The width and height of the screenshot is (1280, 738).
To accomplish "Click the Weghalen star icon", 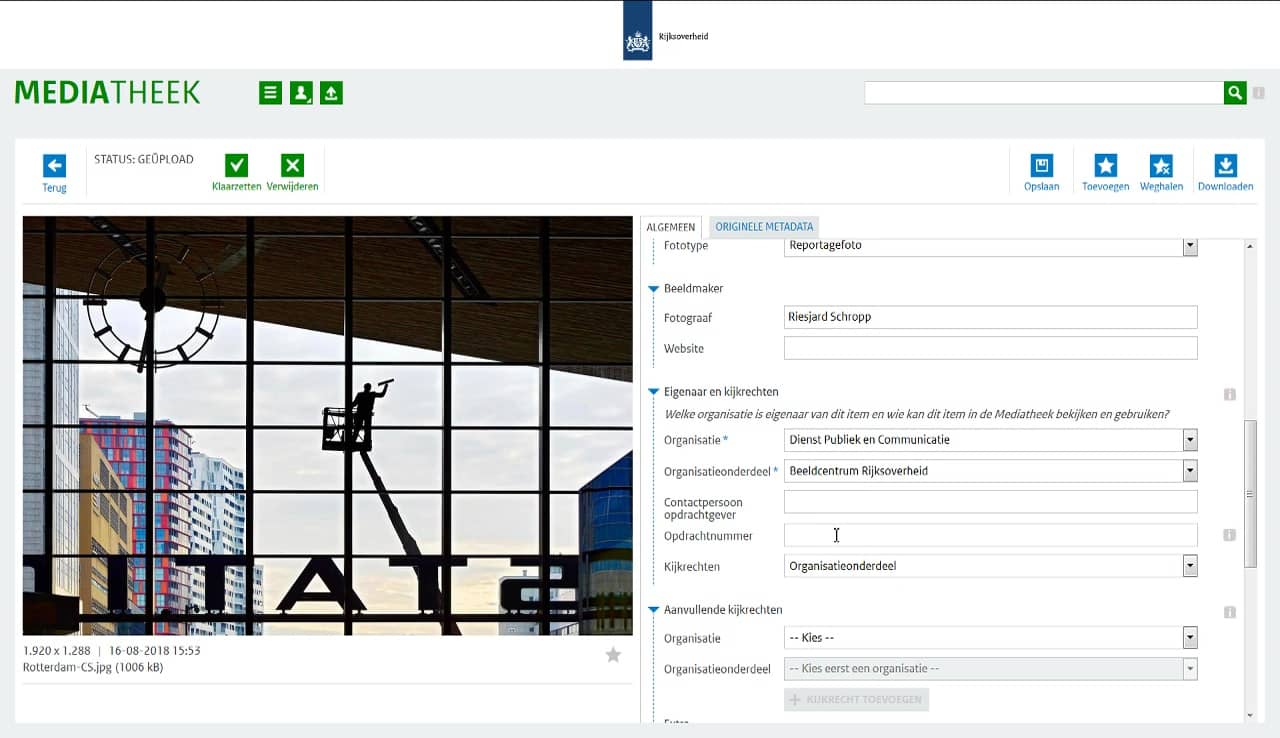I will [1161, 166].
